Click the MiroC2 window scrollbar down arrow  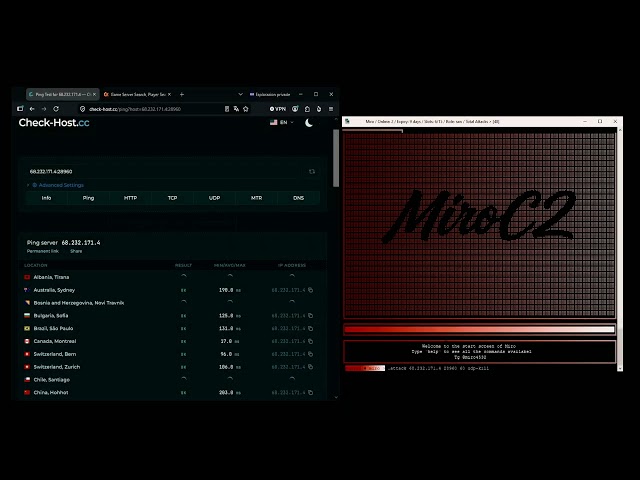tap(620, 368)
